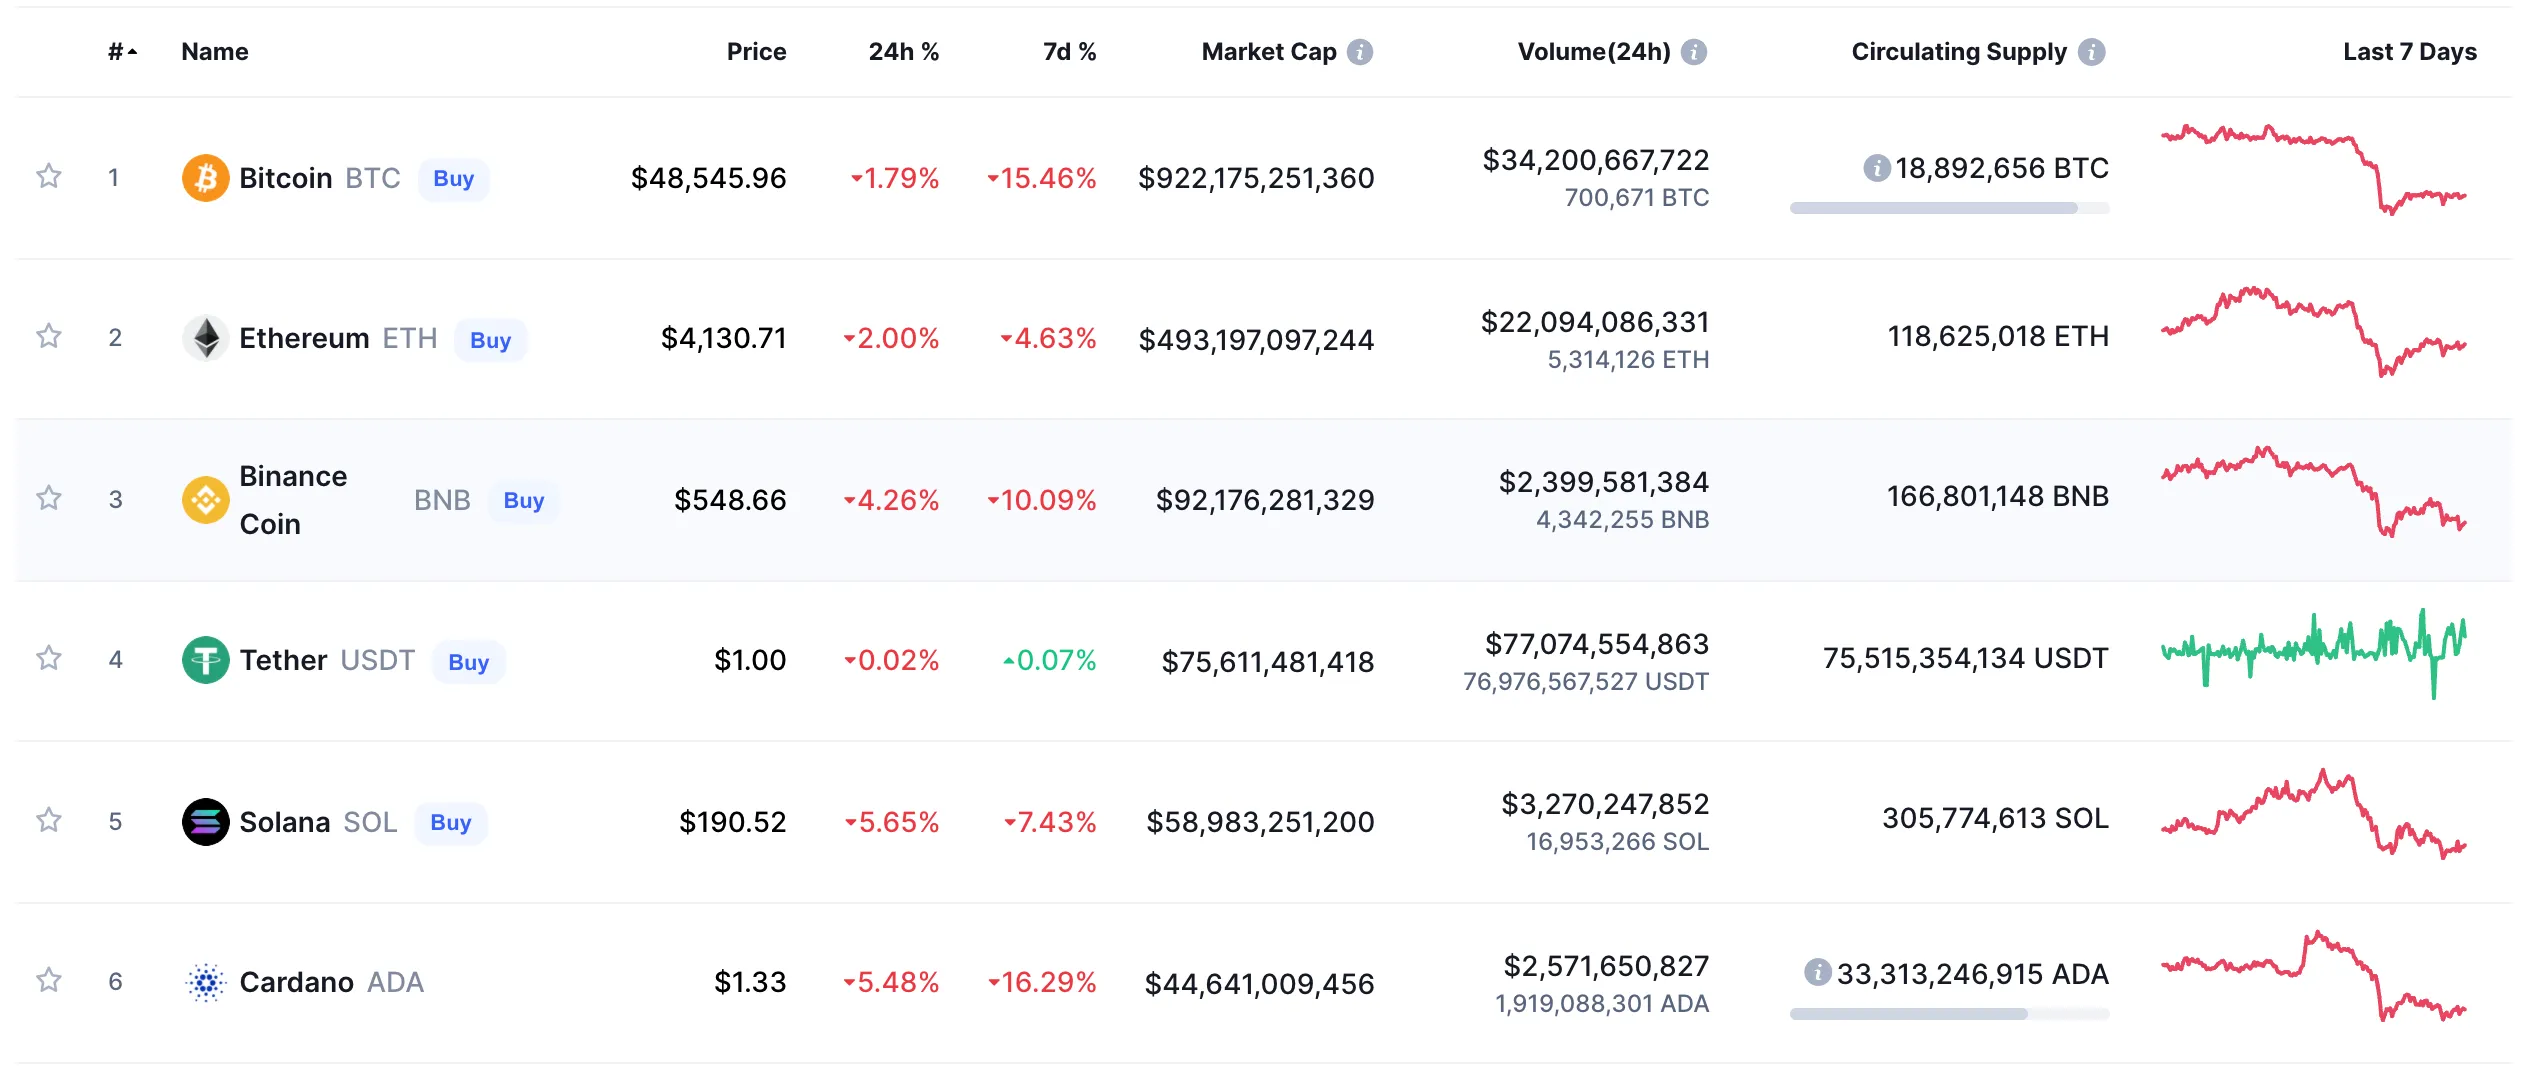This screenshot has width=2528, height=1068.
Task: Open Solana 7-day sparkline chart
Action: (x=2314, y=813)
